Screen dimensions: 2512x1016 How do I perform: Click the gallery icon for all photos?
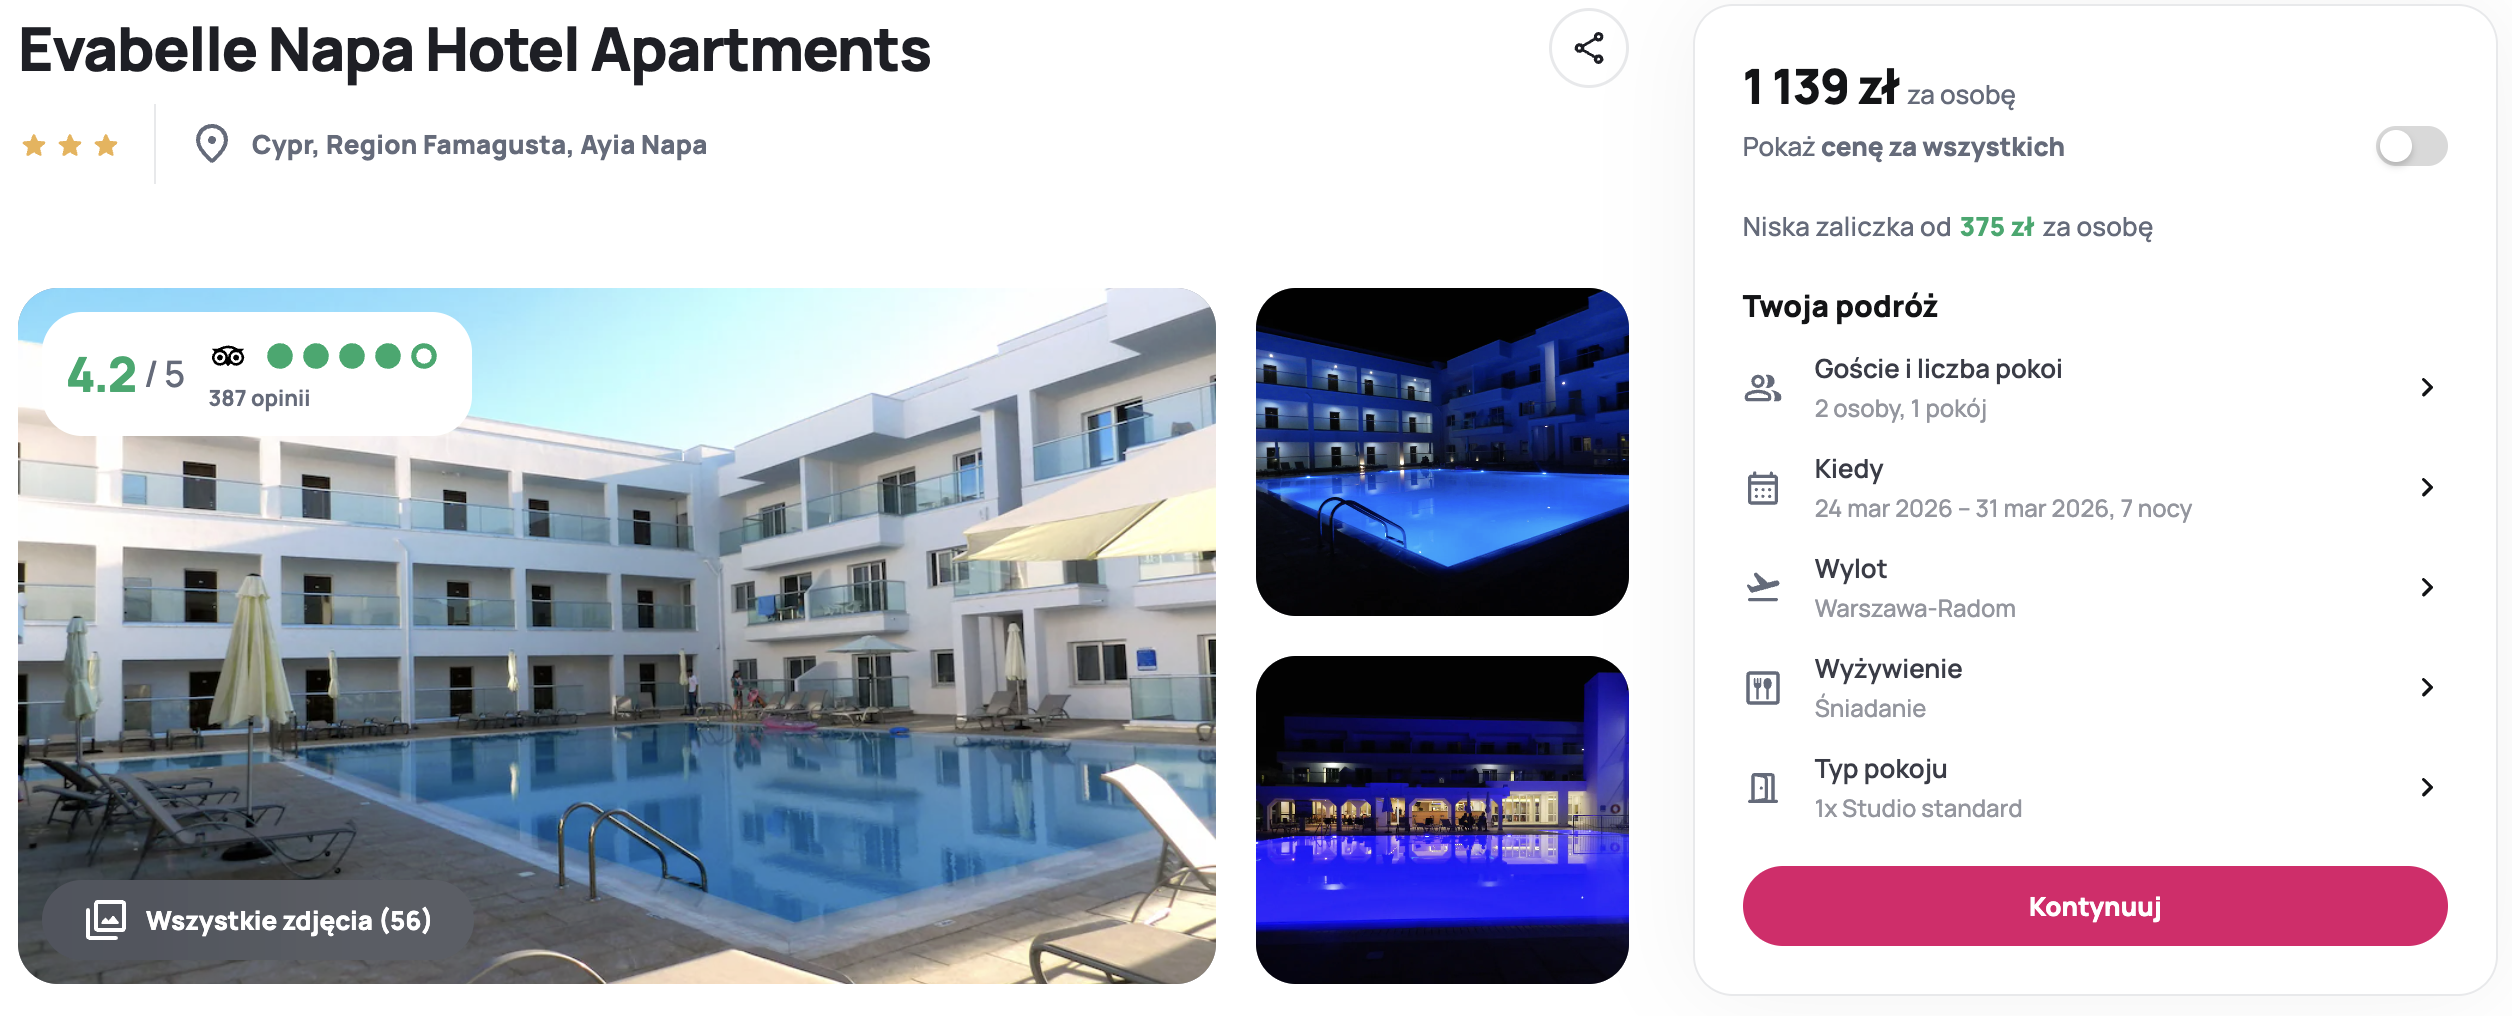point(106,920)
